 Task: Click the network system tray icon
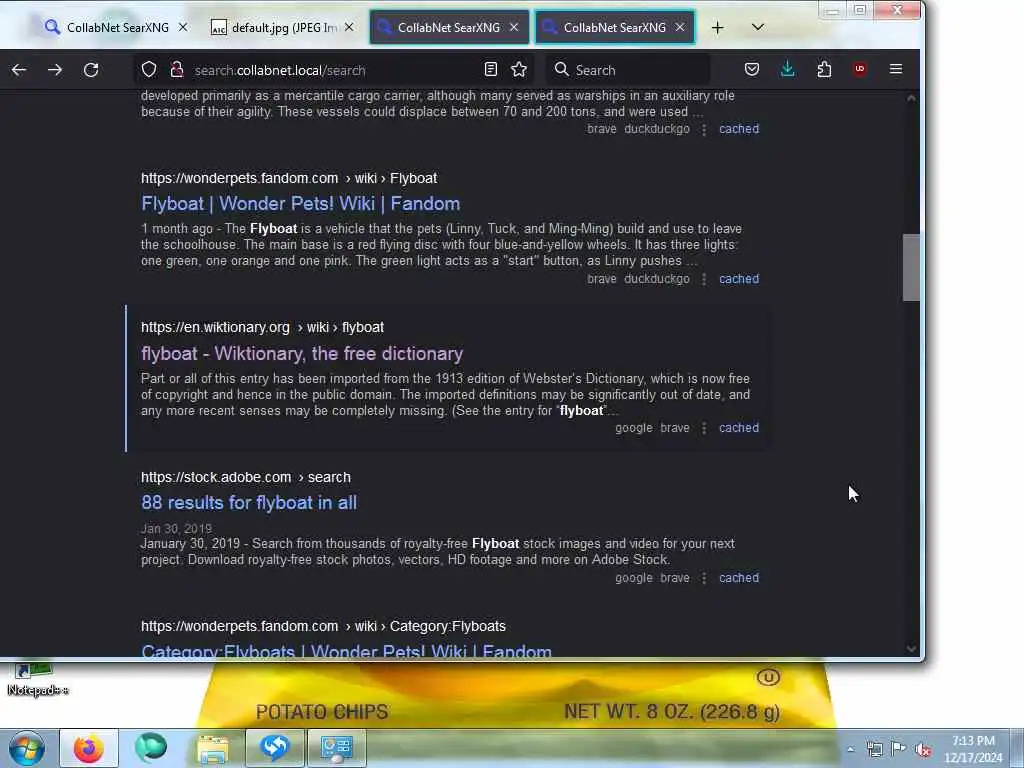[x=874, y=749]
